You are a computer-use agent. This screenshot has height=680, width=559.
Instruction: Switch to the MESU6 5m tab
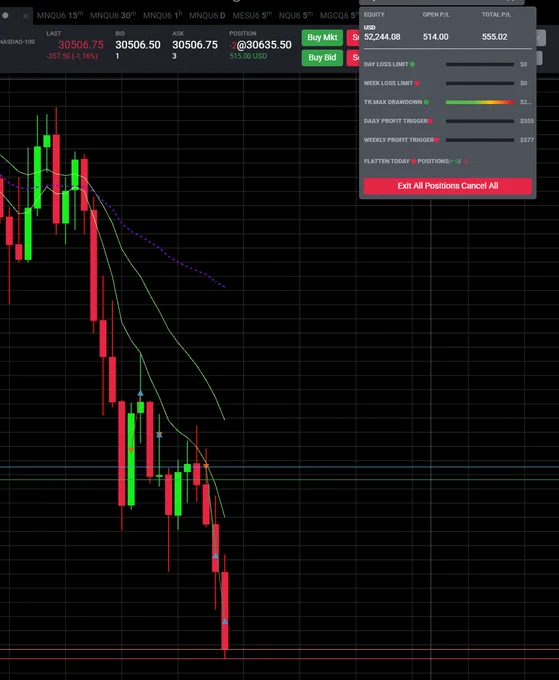[252, 15]
